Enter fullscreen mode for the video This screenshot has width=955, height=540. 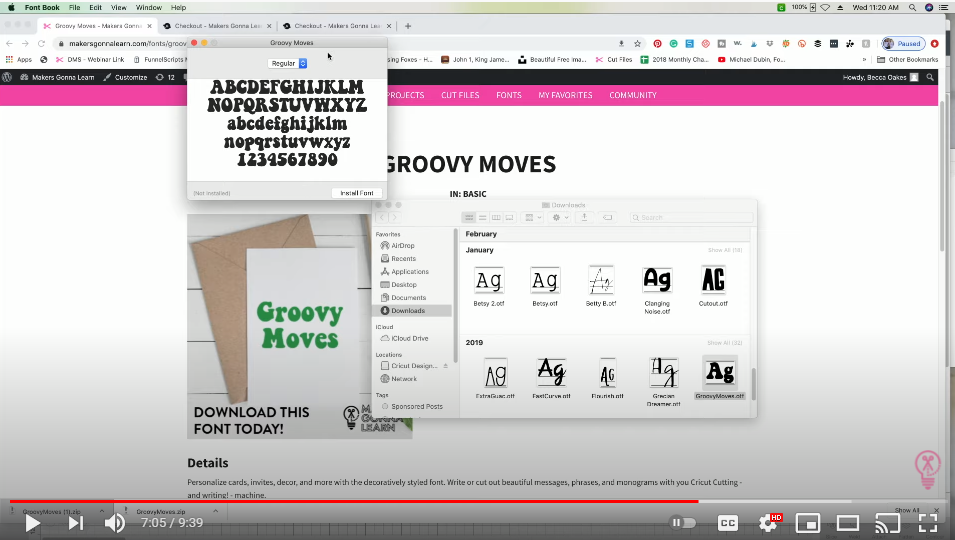[928, 523]
